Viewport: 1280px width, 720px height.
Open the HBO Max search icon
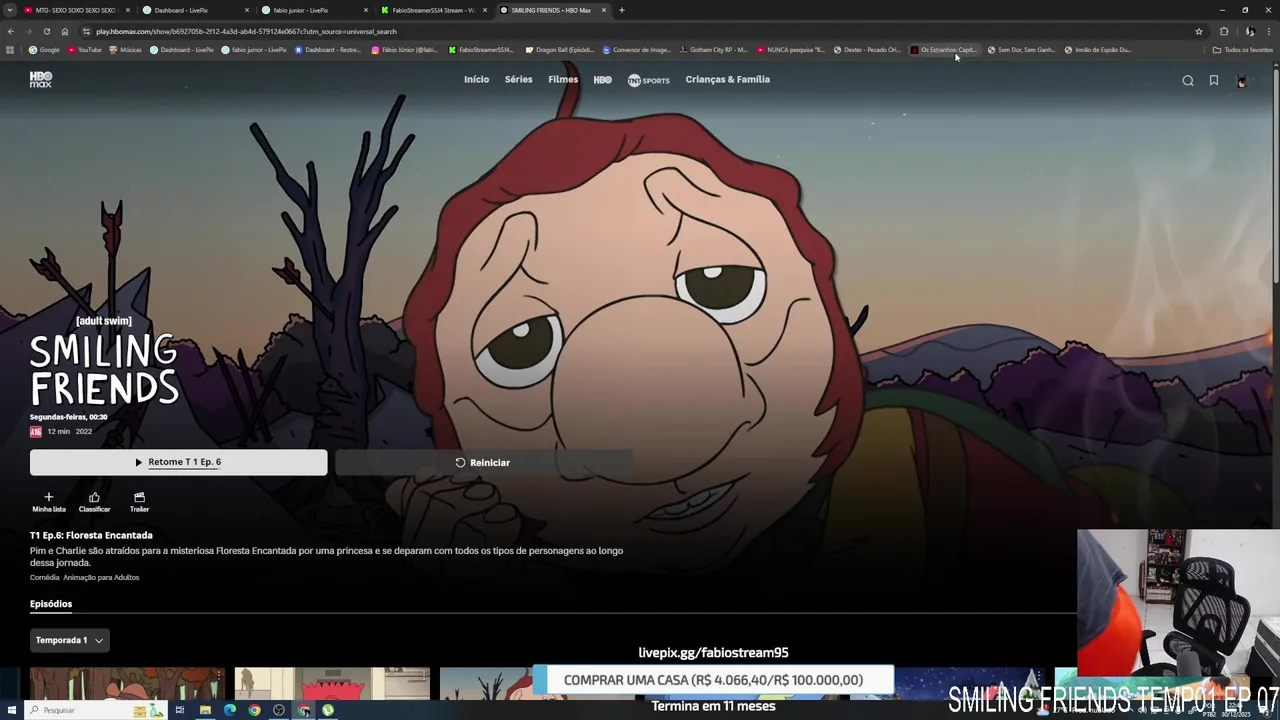1188,81
